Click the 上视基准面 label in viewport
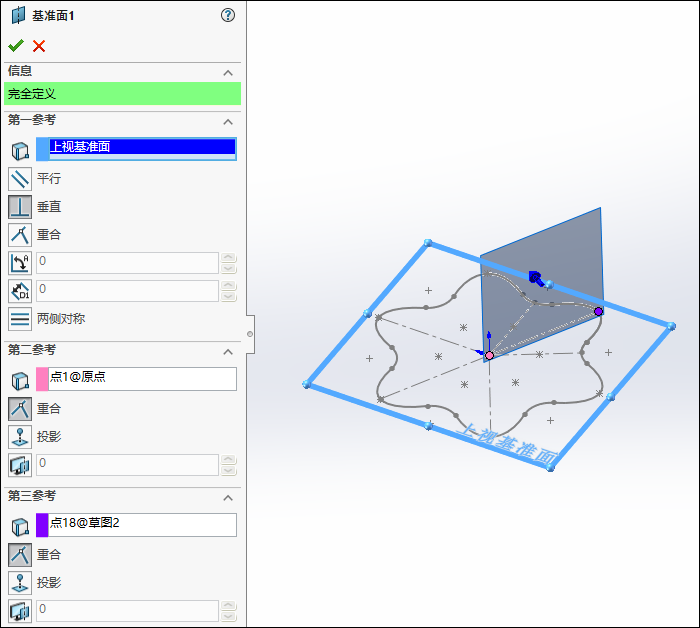 pyautogui.click(x=508, y=444)
